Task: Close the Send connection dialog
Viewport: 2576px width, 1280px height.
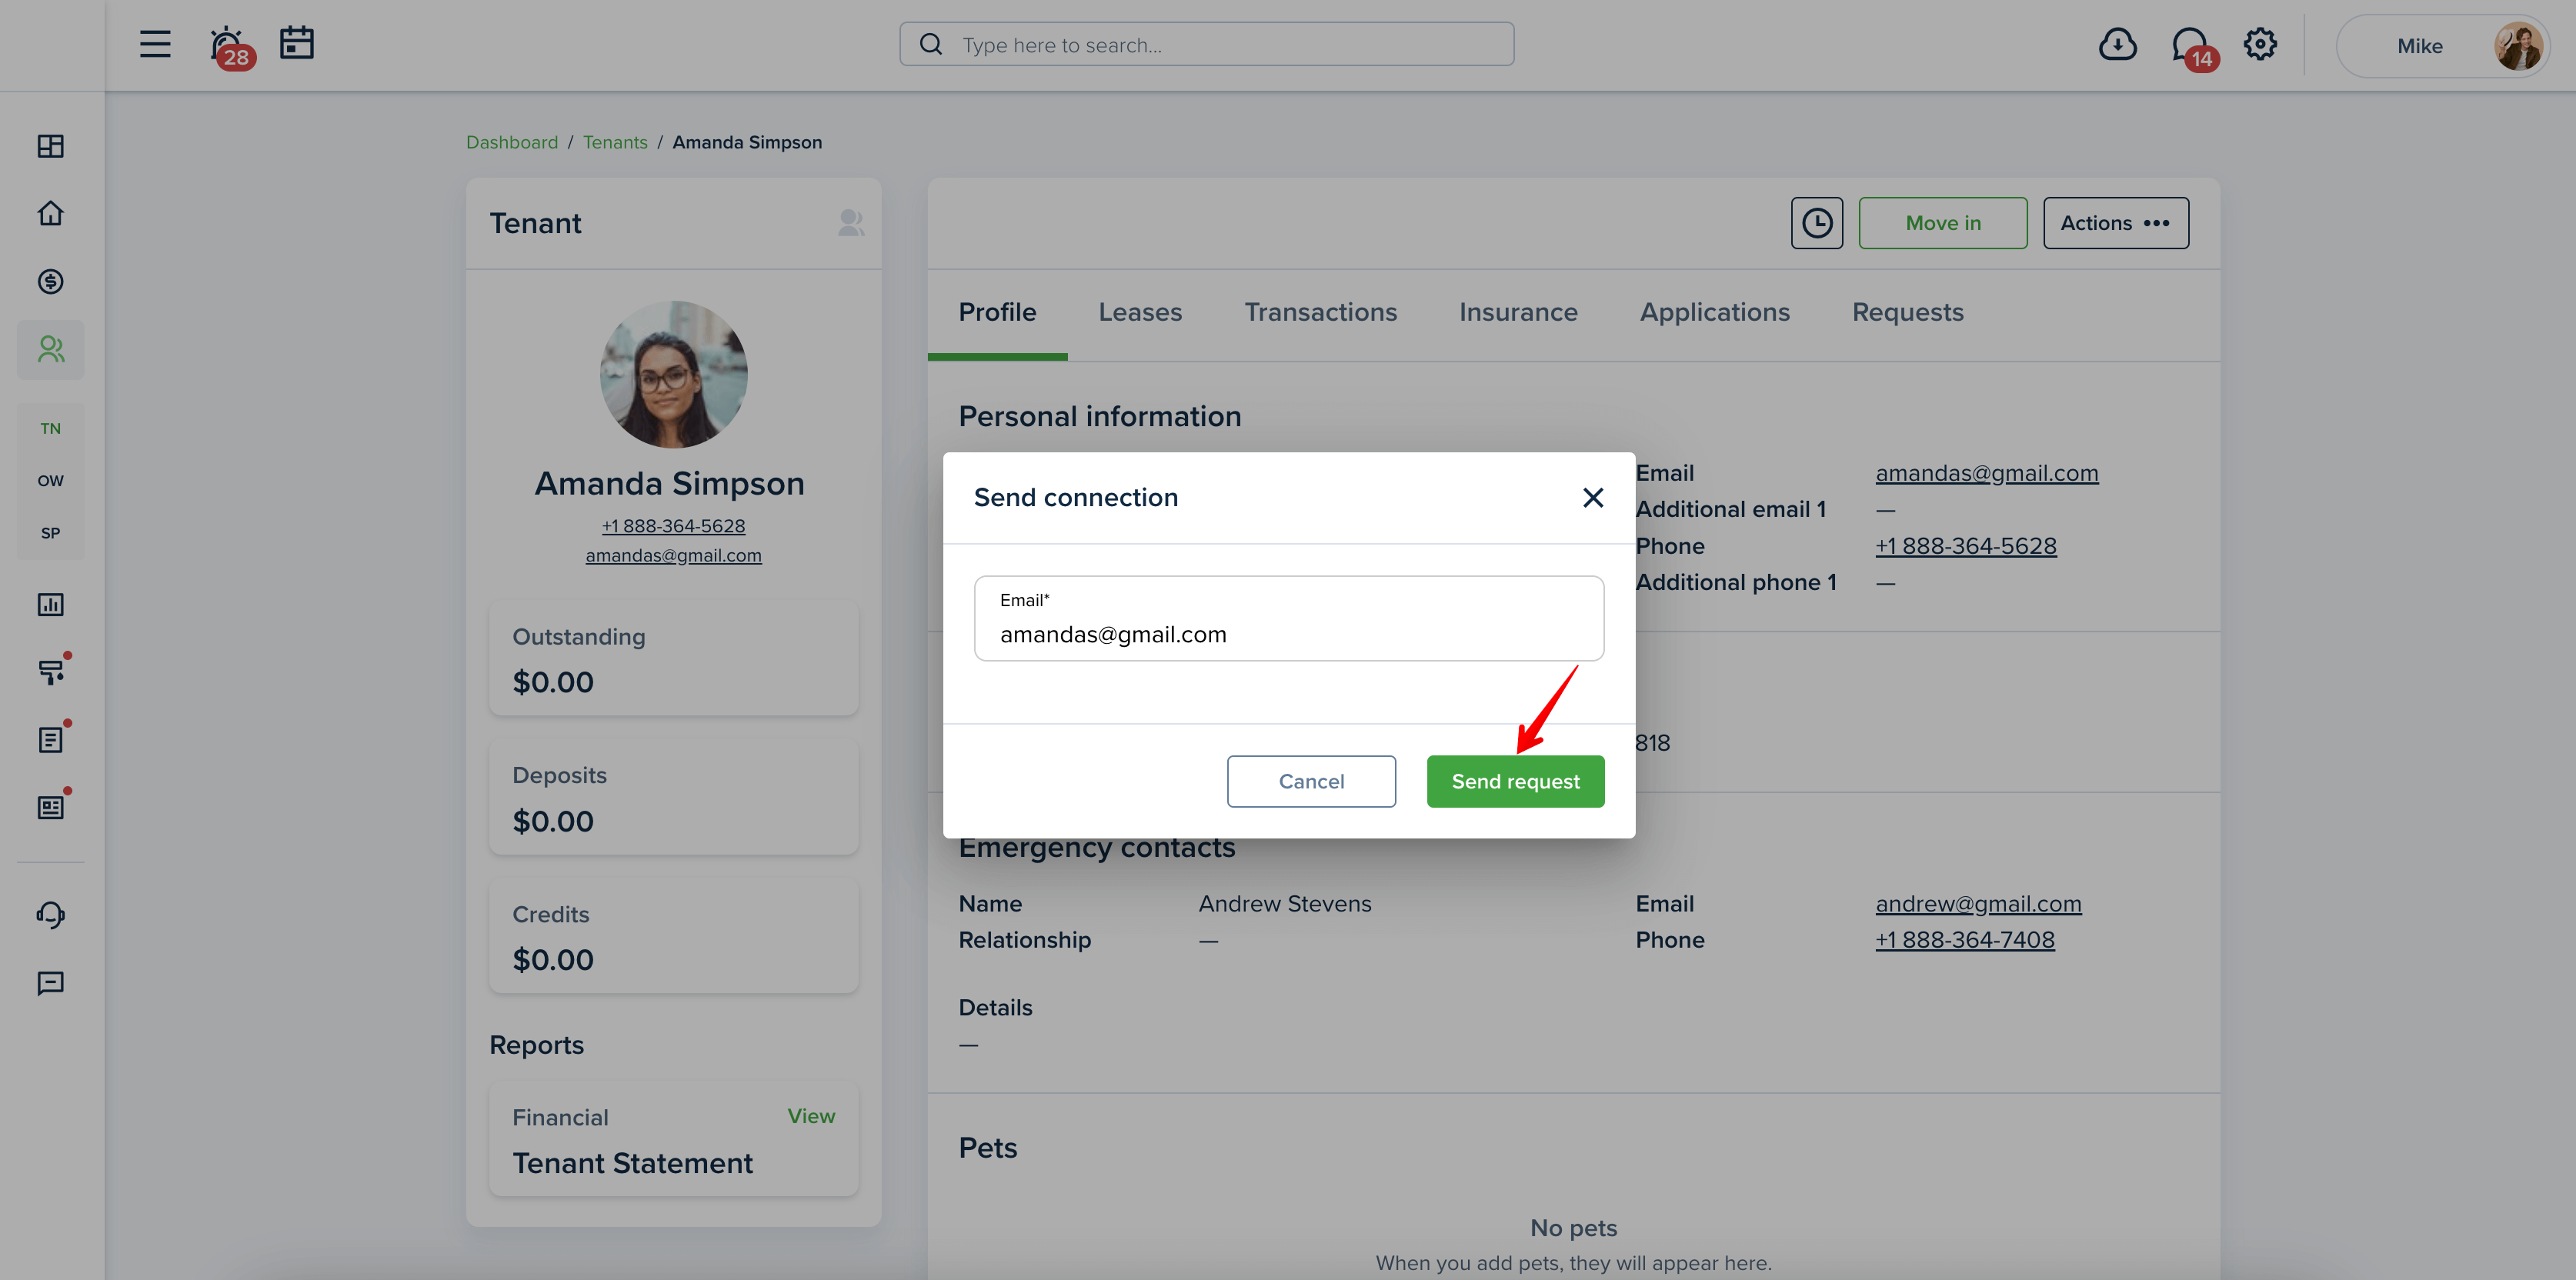Action: [1593, 498]
